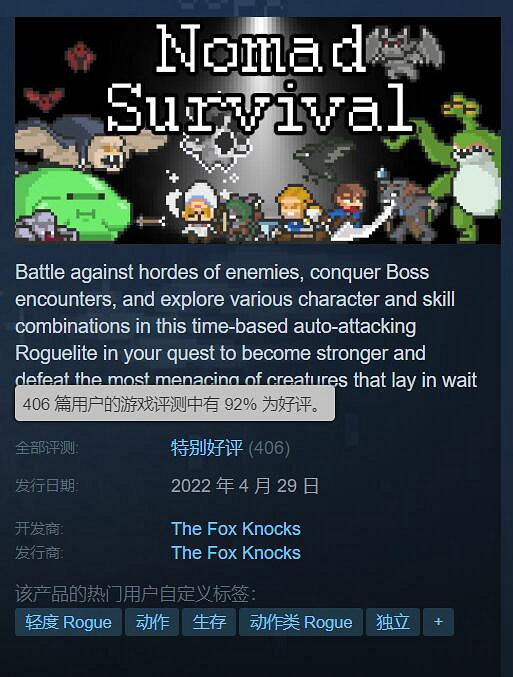The width and height of the screenshot is (513, 677).
Task: Open the 特别好评 review summary link
Action: (x=207, y=448)
